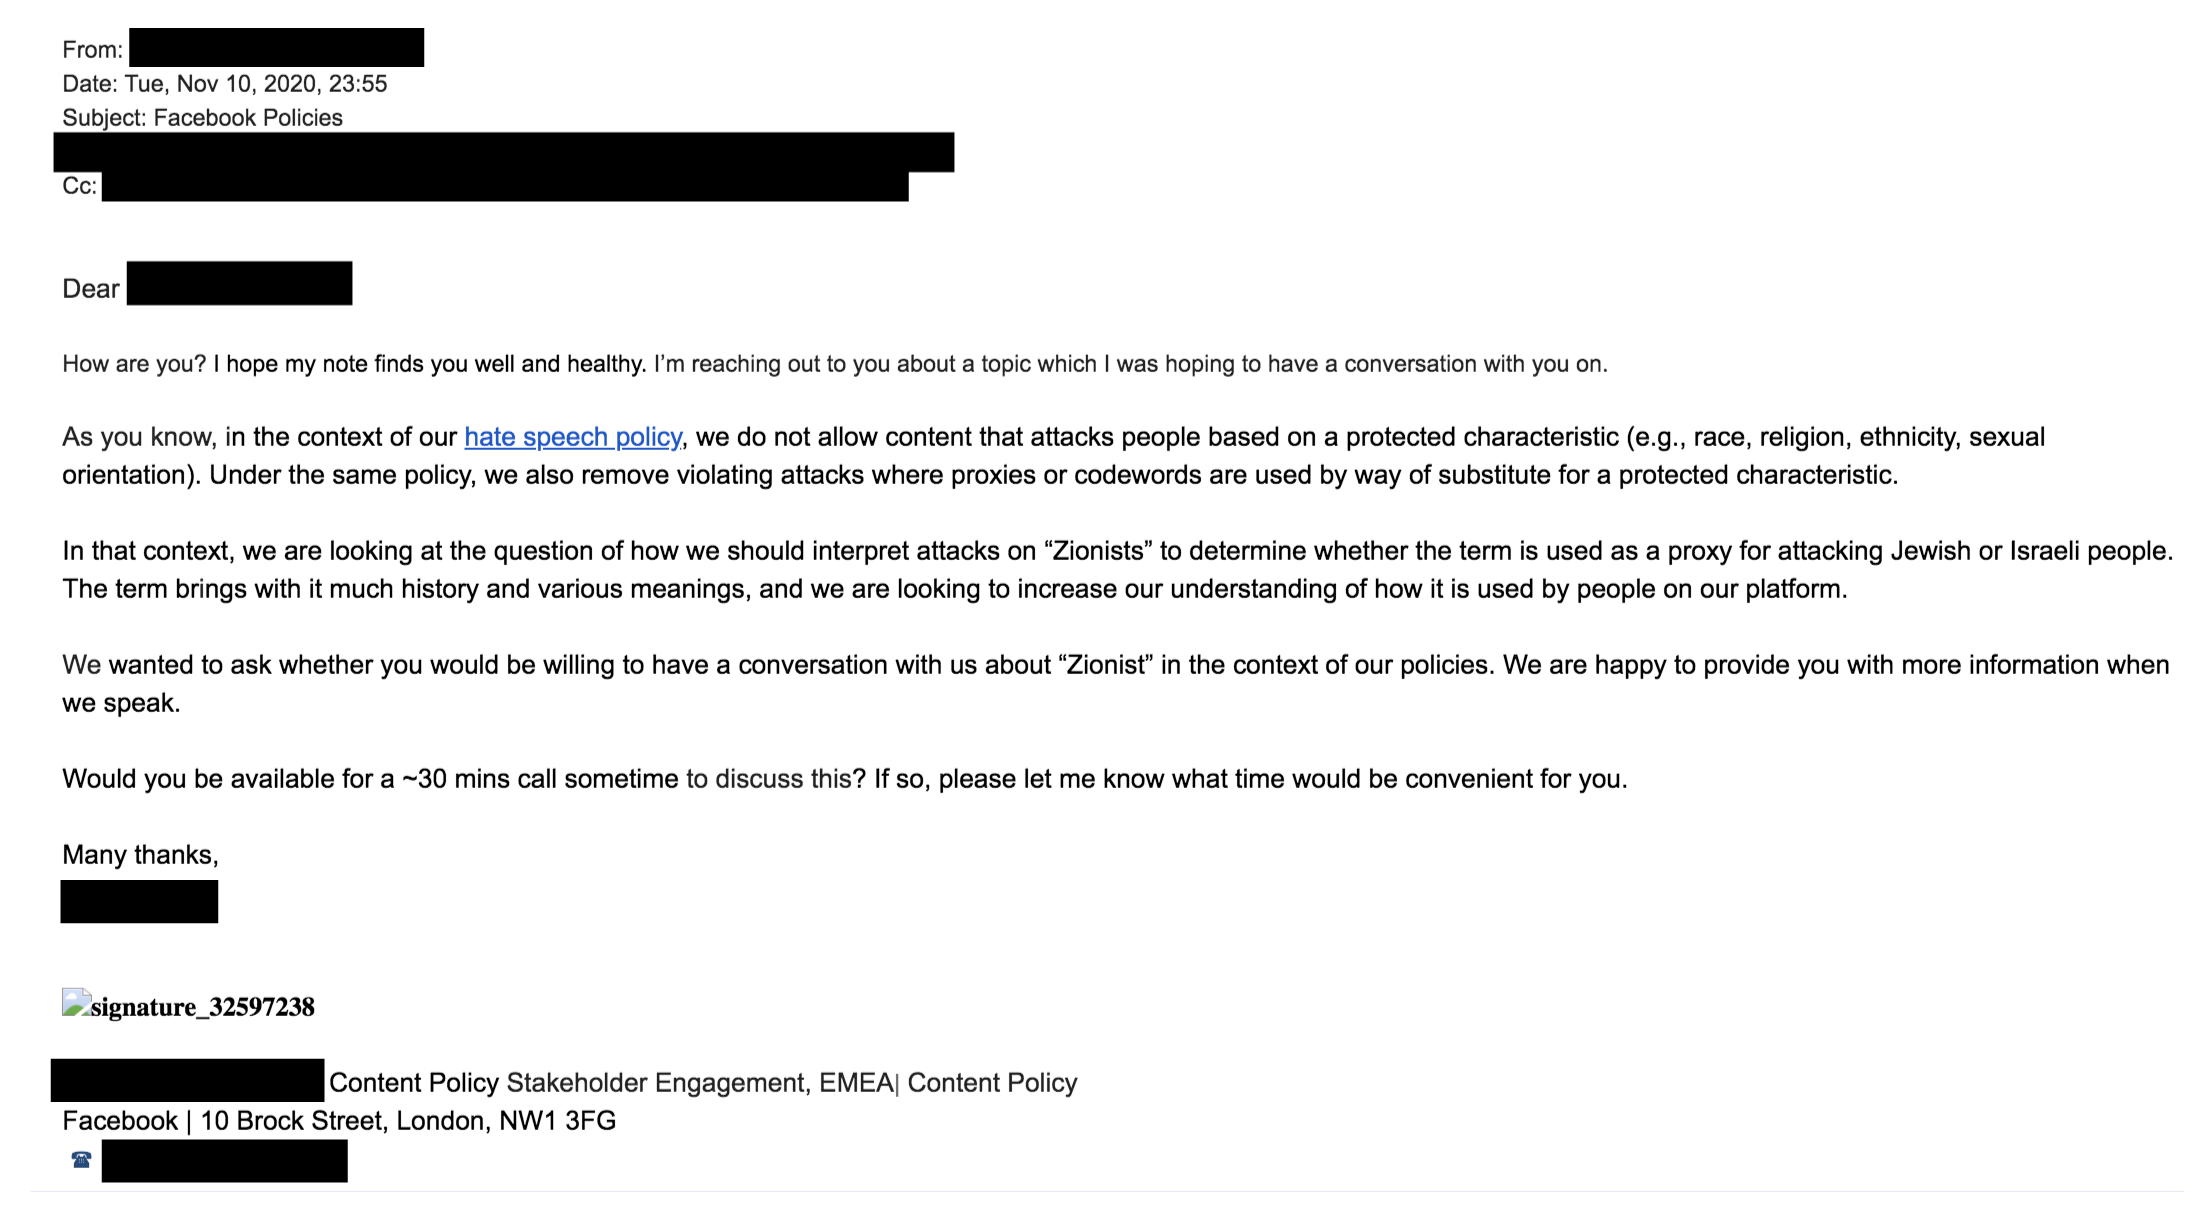Click the date line Tue, Nov 10, 2020
The height and width of the screenshot is (1206, 2200).
click(255, 84)
